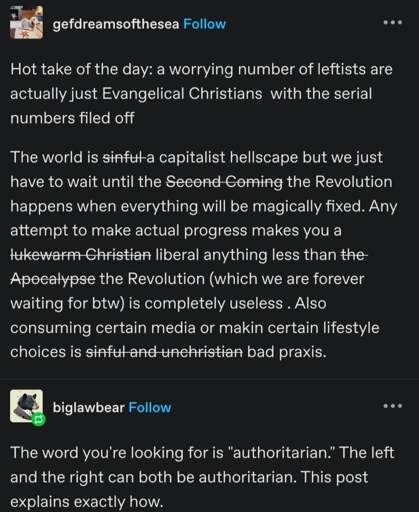The width and height of the screenshot is (419, 512).
Task: Open biglawbear's bear avatar
Action: (26, 406)
